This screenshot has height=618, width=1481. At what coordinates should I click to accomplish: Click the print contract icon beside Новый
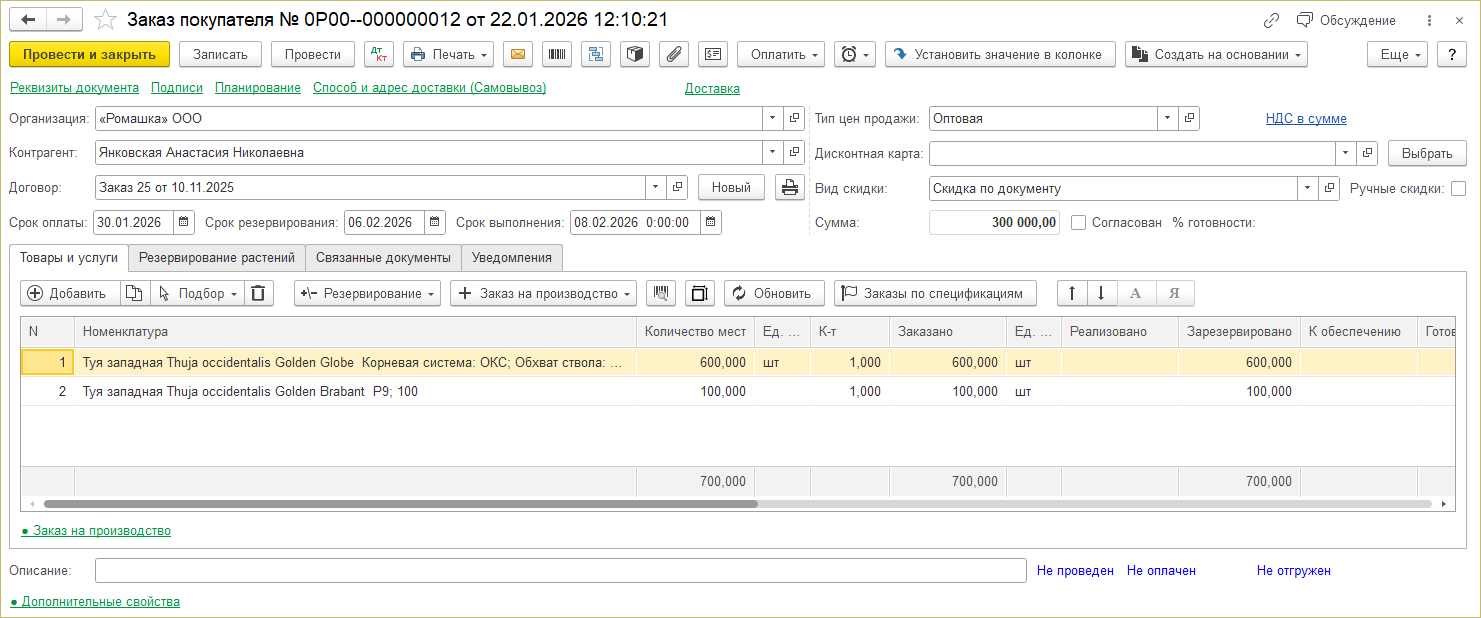(x=789, y=187)
